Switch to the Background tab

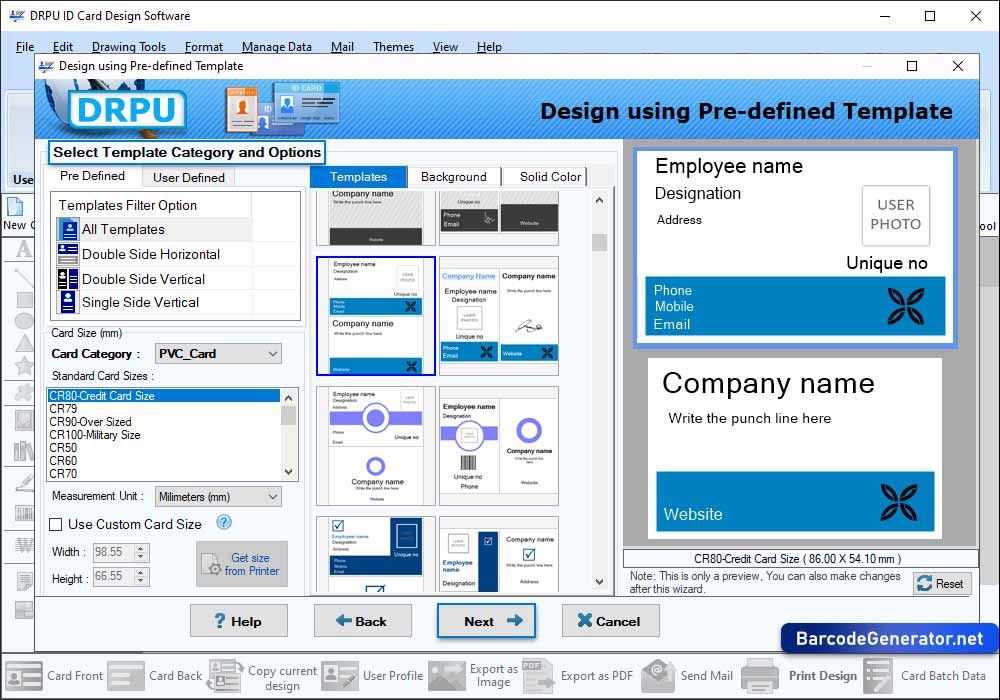click(x=453, y=177)
